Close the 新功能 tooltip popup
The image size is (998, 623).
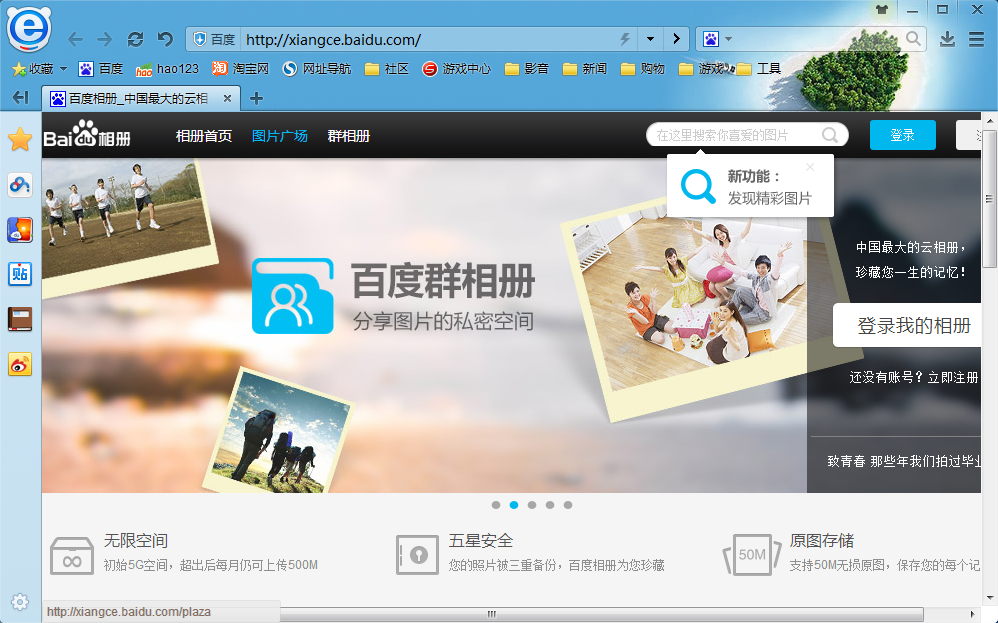click(810, 167)
